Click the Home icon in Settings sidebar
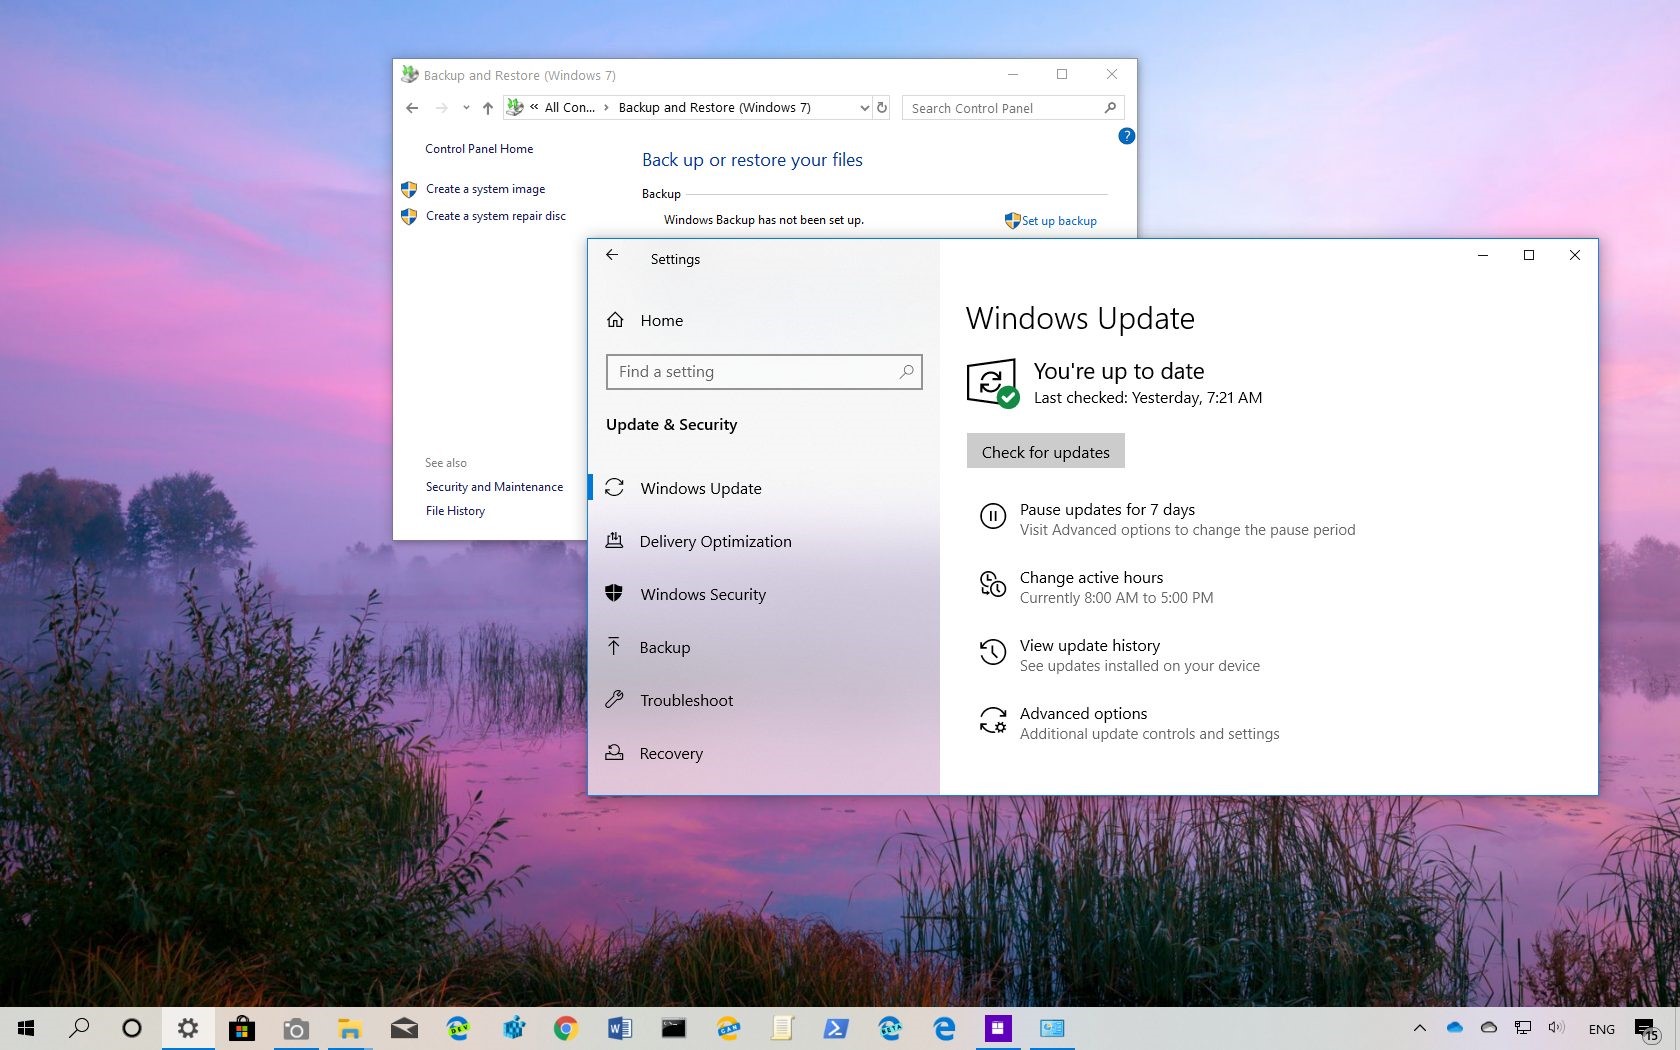This screenshot has width=1680, height=1050. [x=615, y=320]
